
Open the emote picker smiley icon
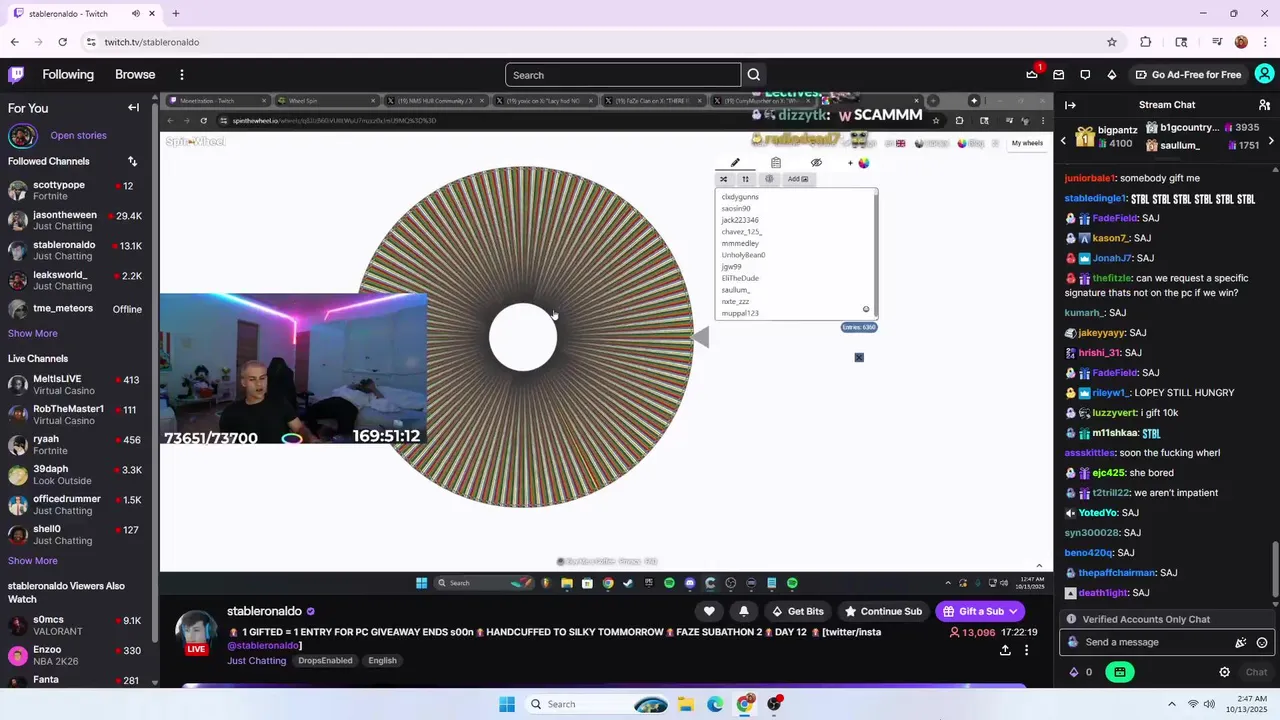coord(1262,642)
